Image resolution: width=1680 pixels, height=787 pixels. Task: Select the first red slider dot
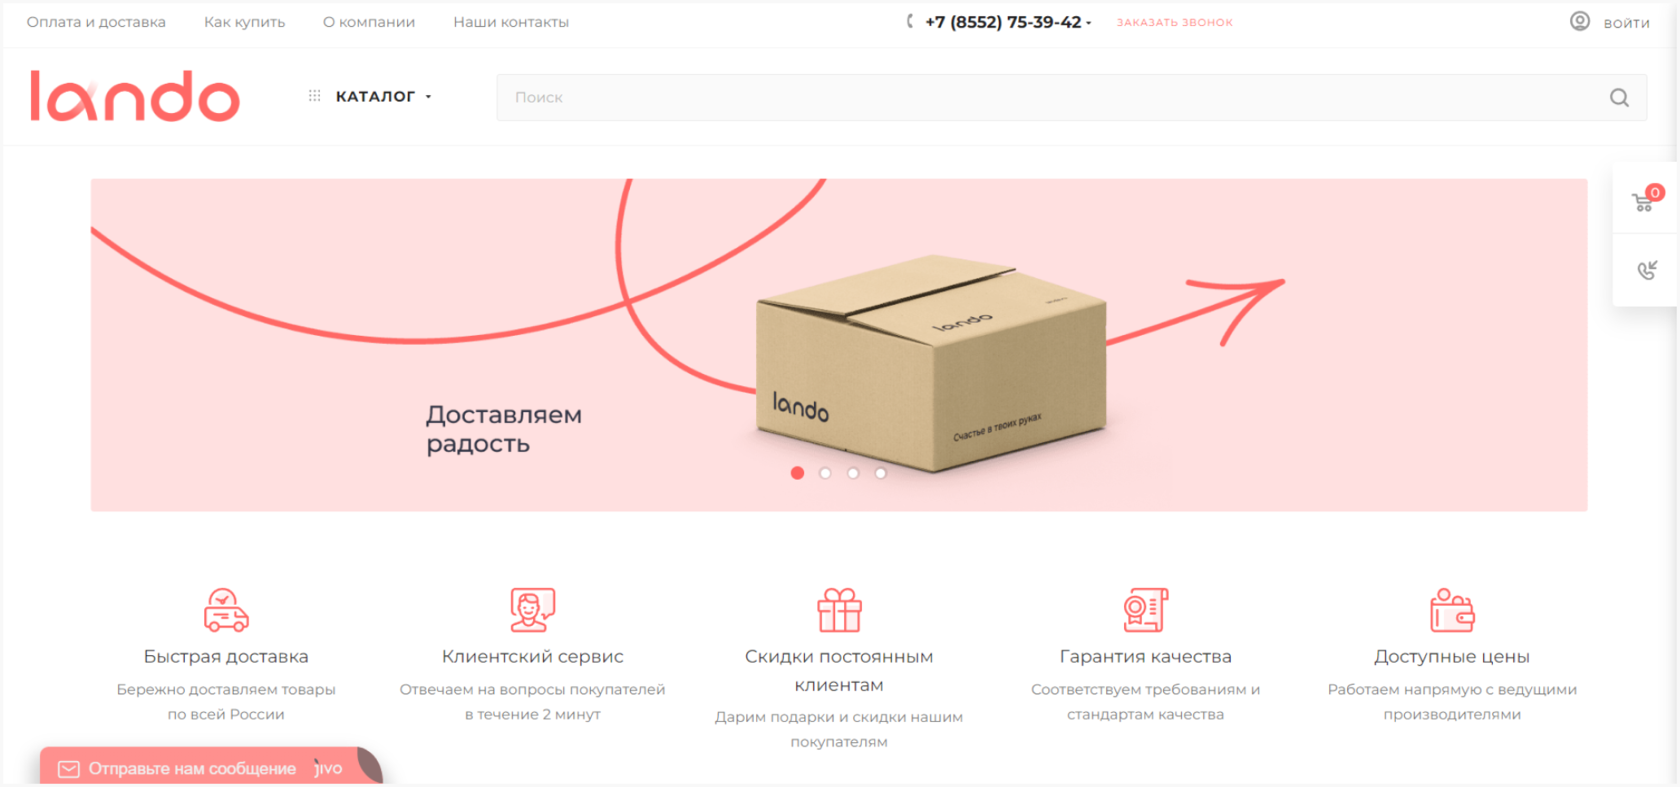tap(797, 473)
